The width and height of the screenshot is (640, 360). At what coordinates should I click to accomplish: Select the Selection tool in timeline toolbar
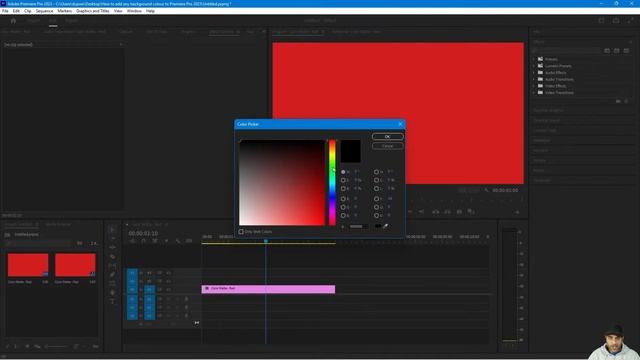pyautogui.click(x=113, y=230)
